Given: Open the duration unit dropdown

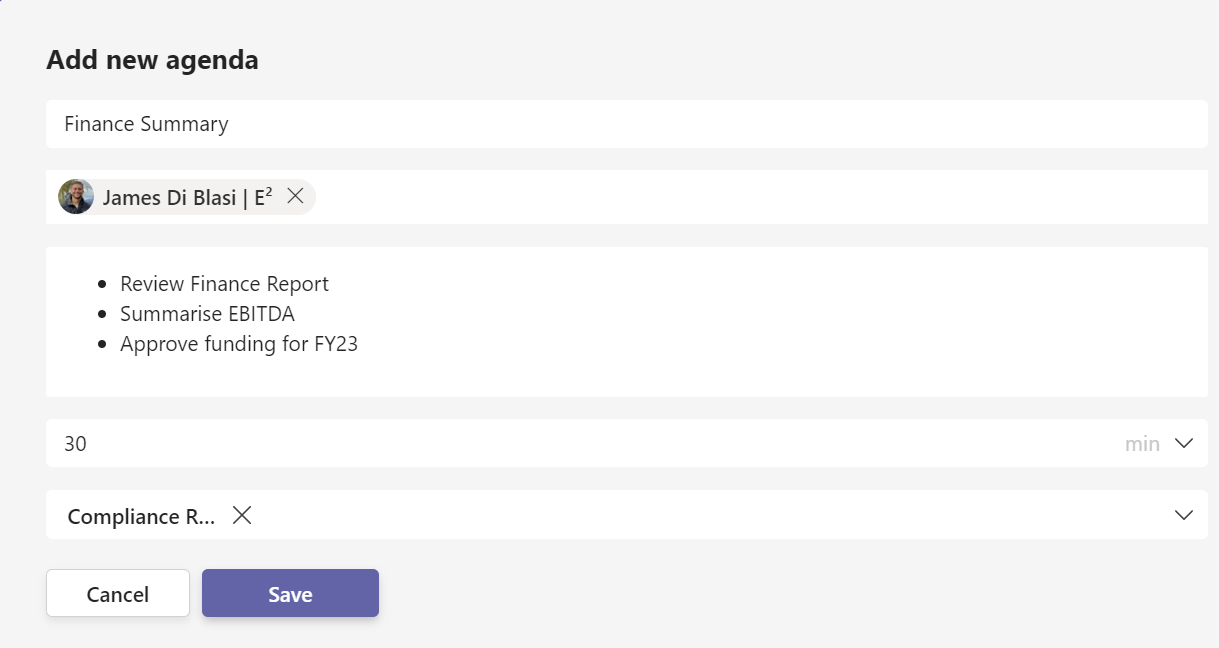Looking at the screenshot, I should [x=1183, y=443].
